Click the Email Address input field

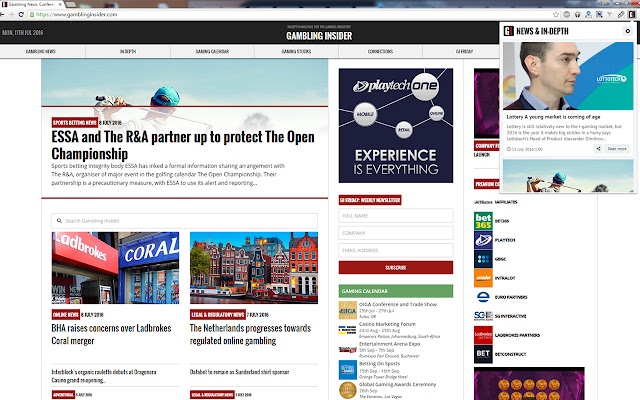tap(396, 250)
